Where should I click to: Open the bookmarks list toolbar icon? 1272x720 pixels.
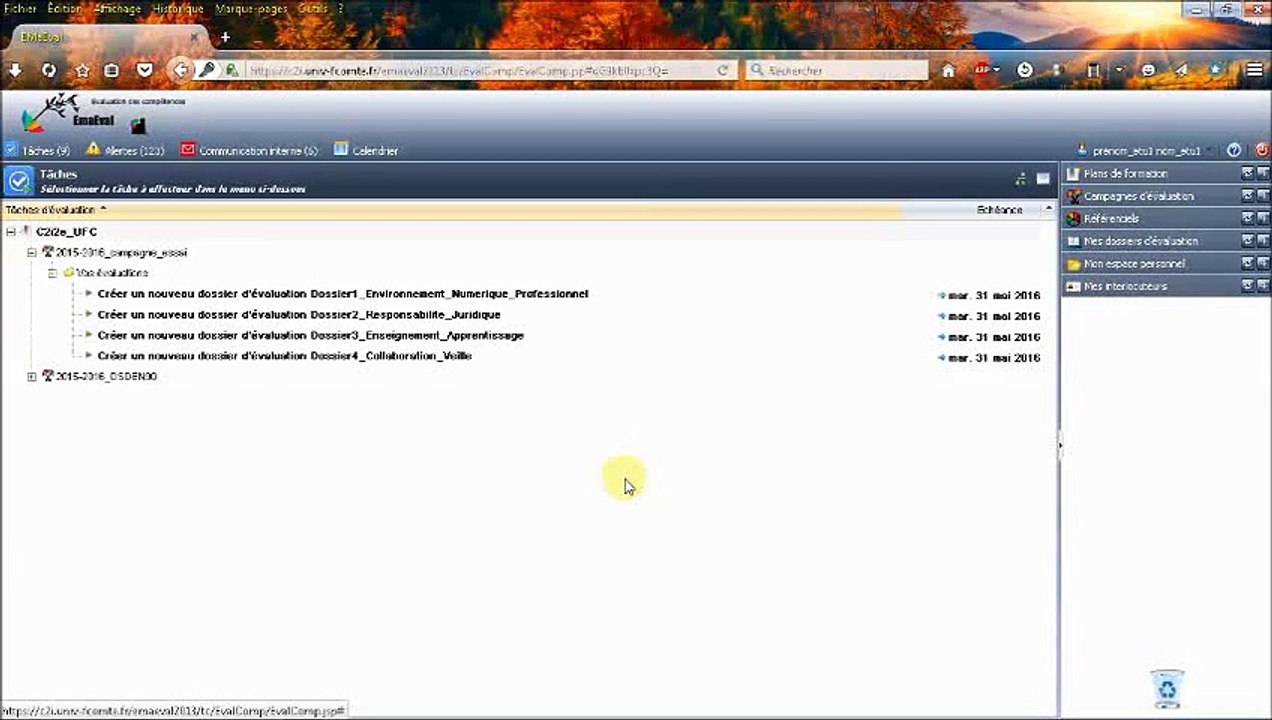pos(112,70)
